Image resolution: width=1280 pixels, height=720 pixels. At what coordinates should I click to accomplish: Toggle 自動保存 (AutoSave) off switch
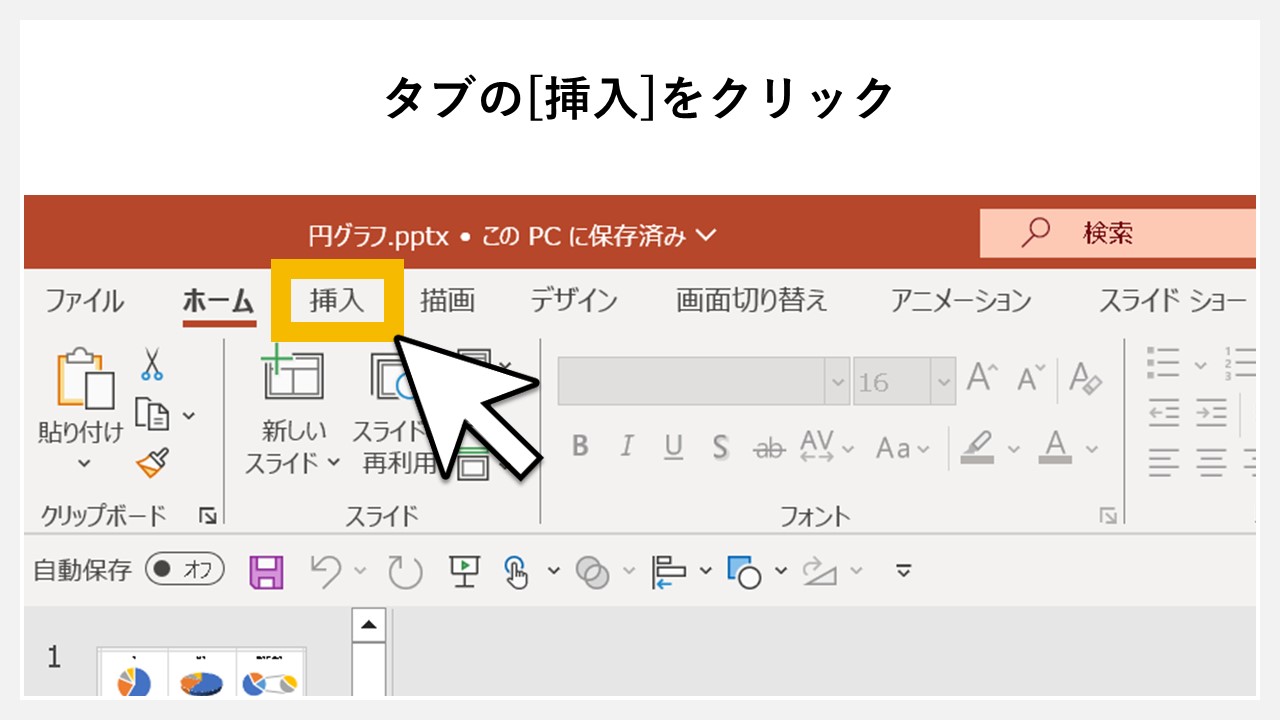point(184,567)
